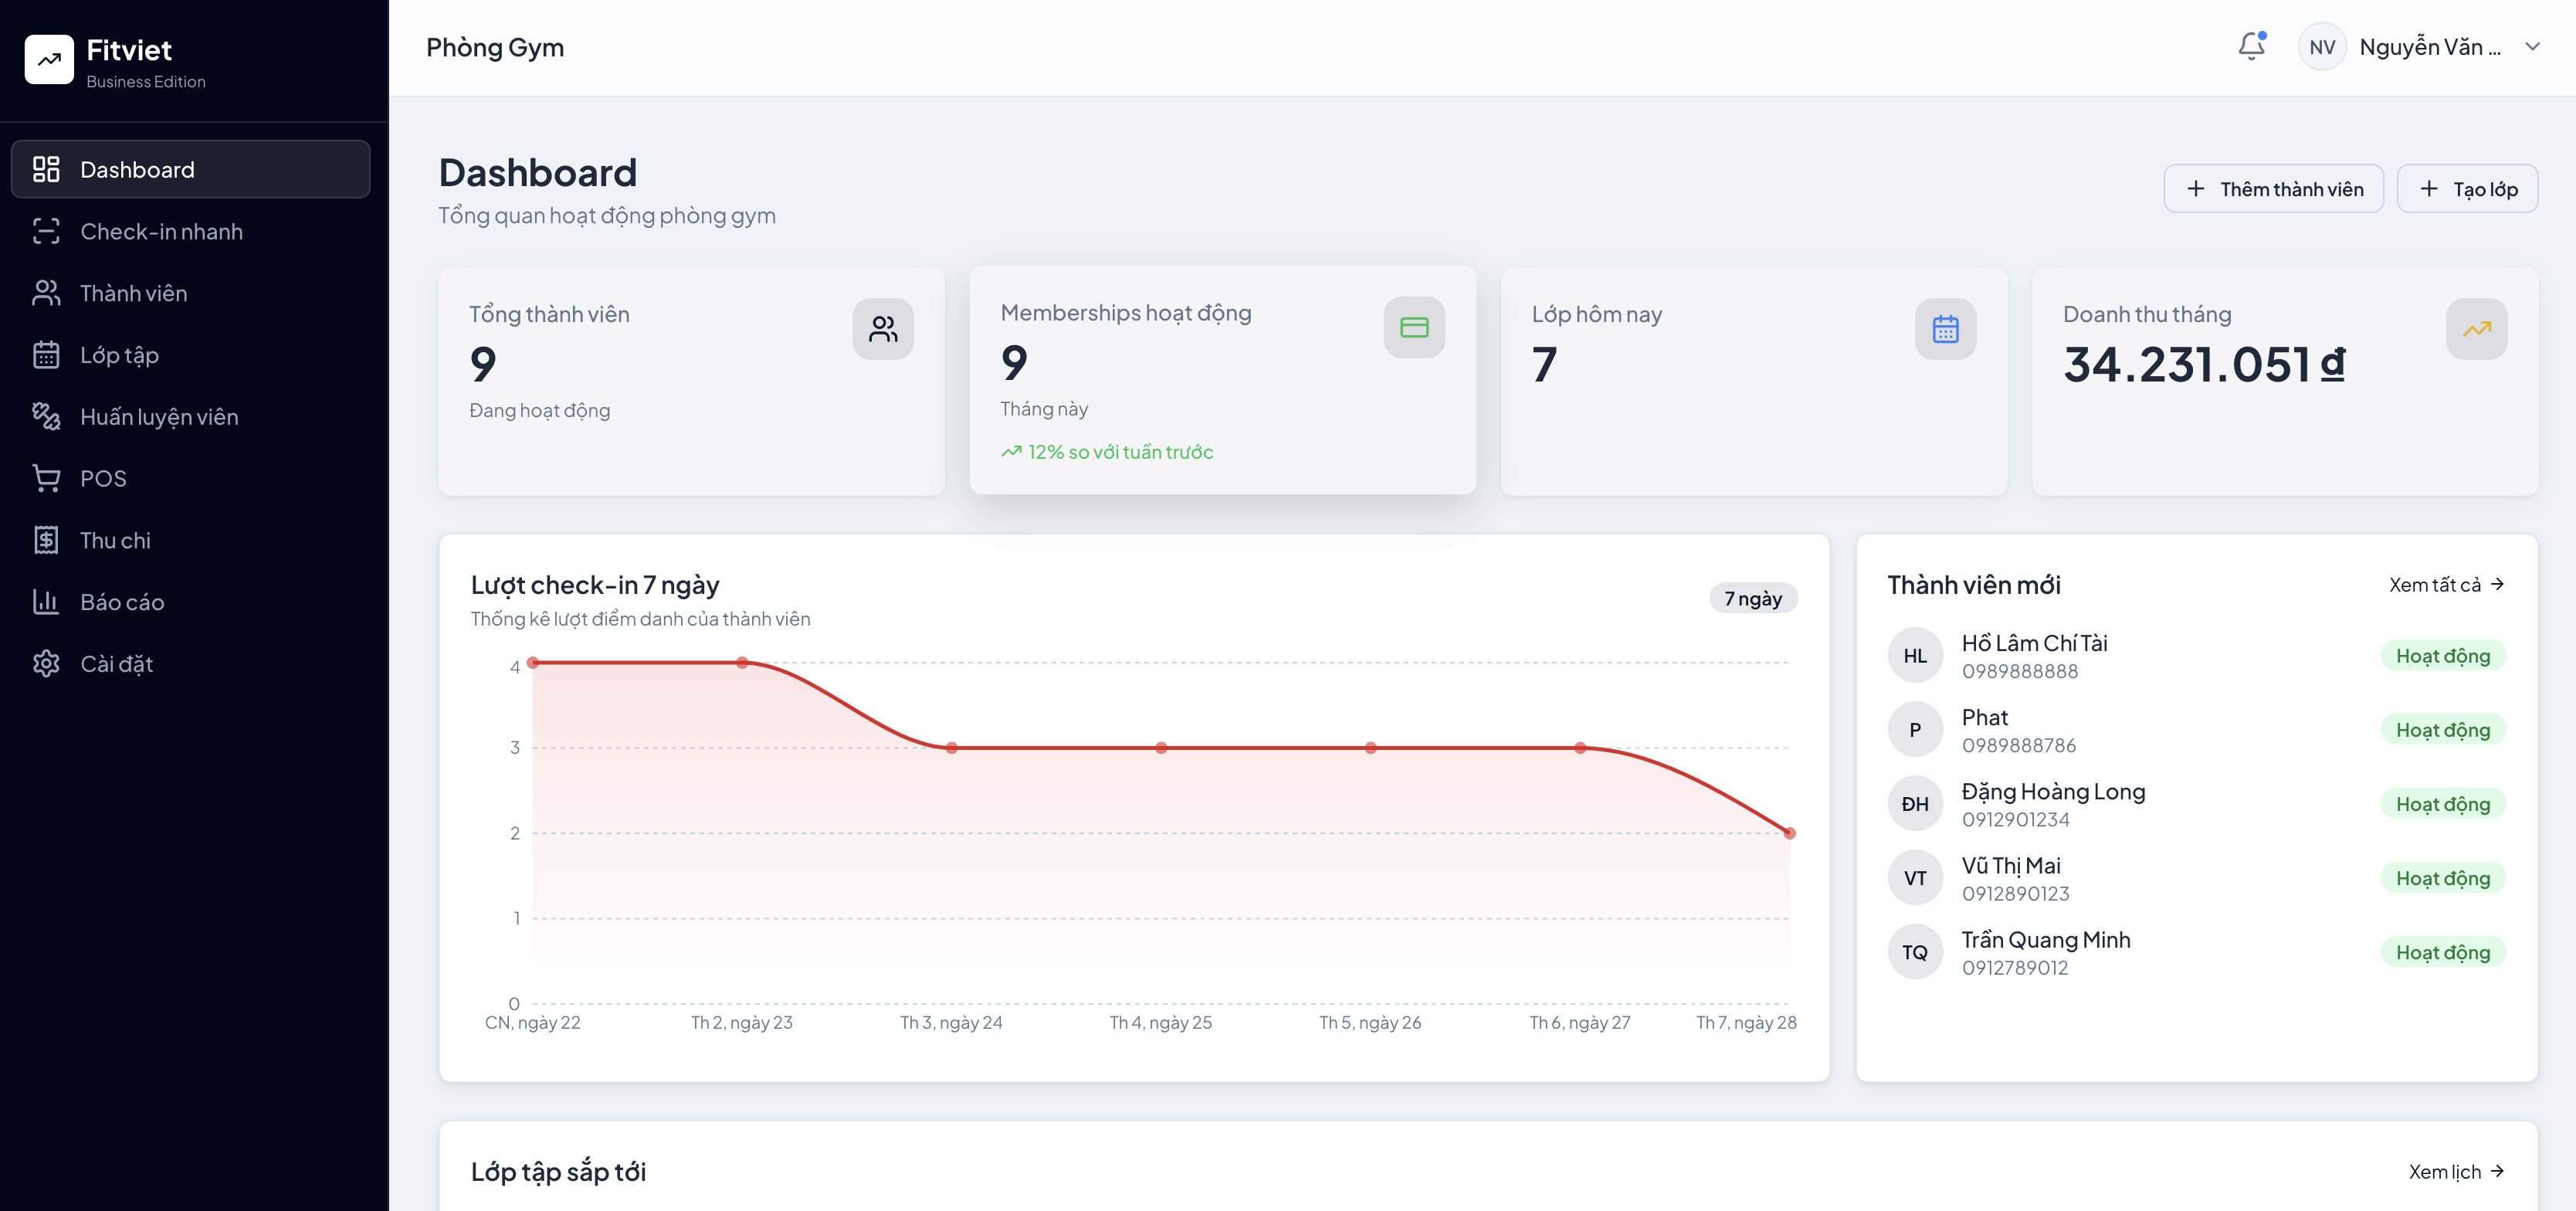
Task: Open the notification bell icon
Action: pos(2250,46)
